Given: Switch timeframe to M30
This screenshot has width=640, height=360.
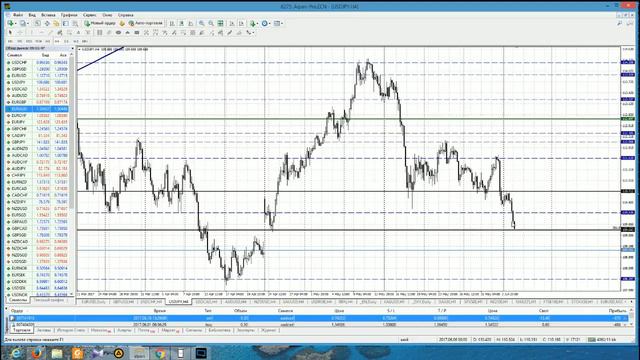Looking at the screenshot, I should [38, 41].
